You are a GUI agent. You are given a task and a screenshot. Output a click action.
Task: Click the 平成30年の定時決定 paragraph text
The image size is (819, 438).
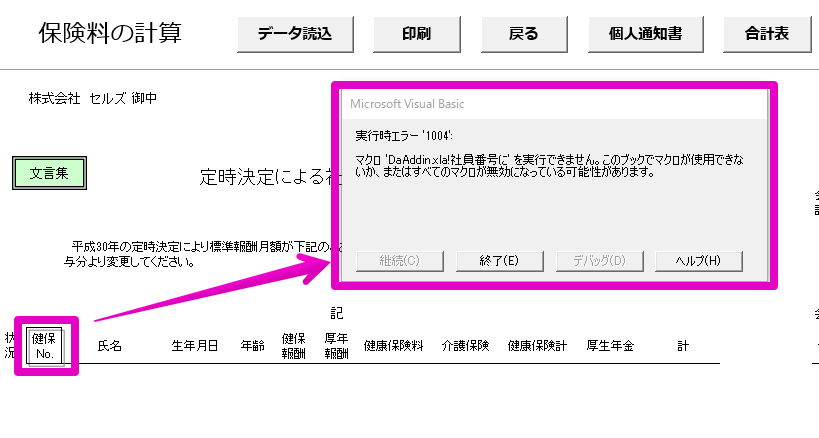[x=203, y=254]
